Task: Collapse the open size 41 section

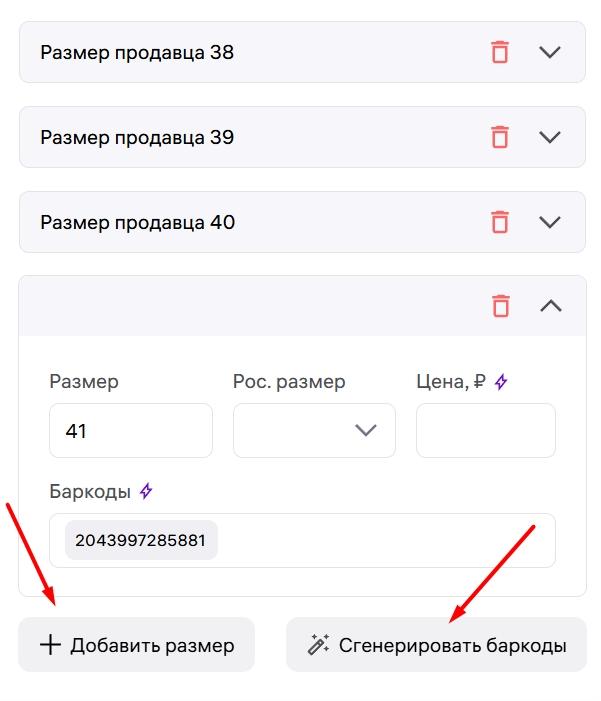Action: pyautogui.click(x=551, y=306)
